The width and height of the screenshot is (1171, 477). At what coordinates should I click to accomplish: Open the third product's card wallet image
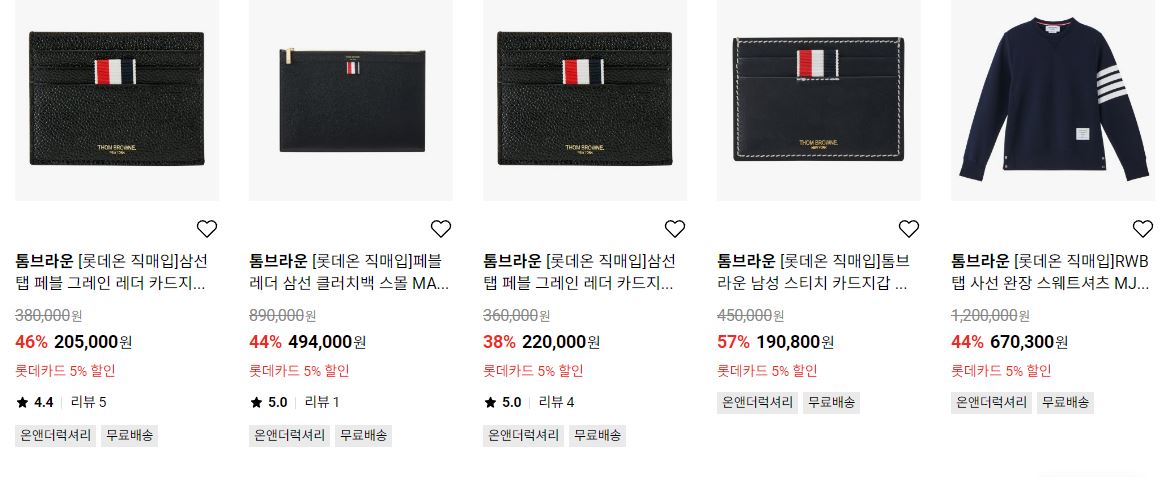click(585, 100)
